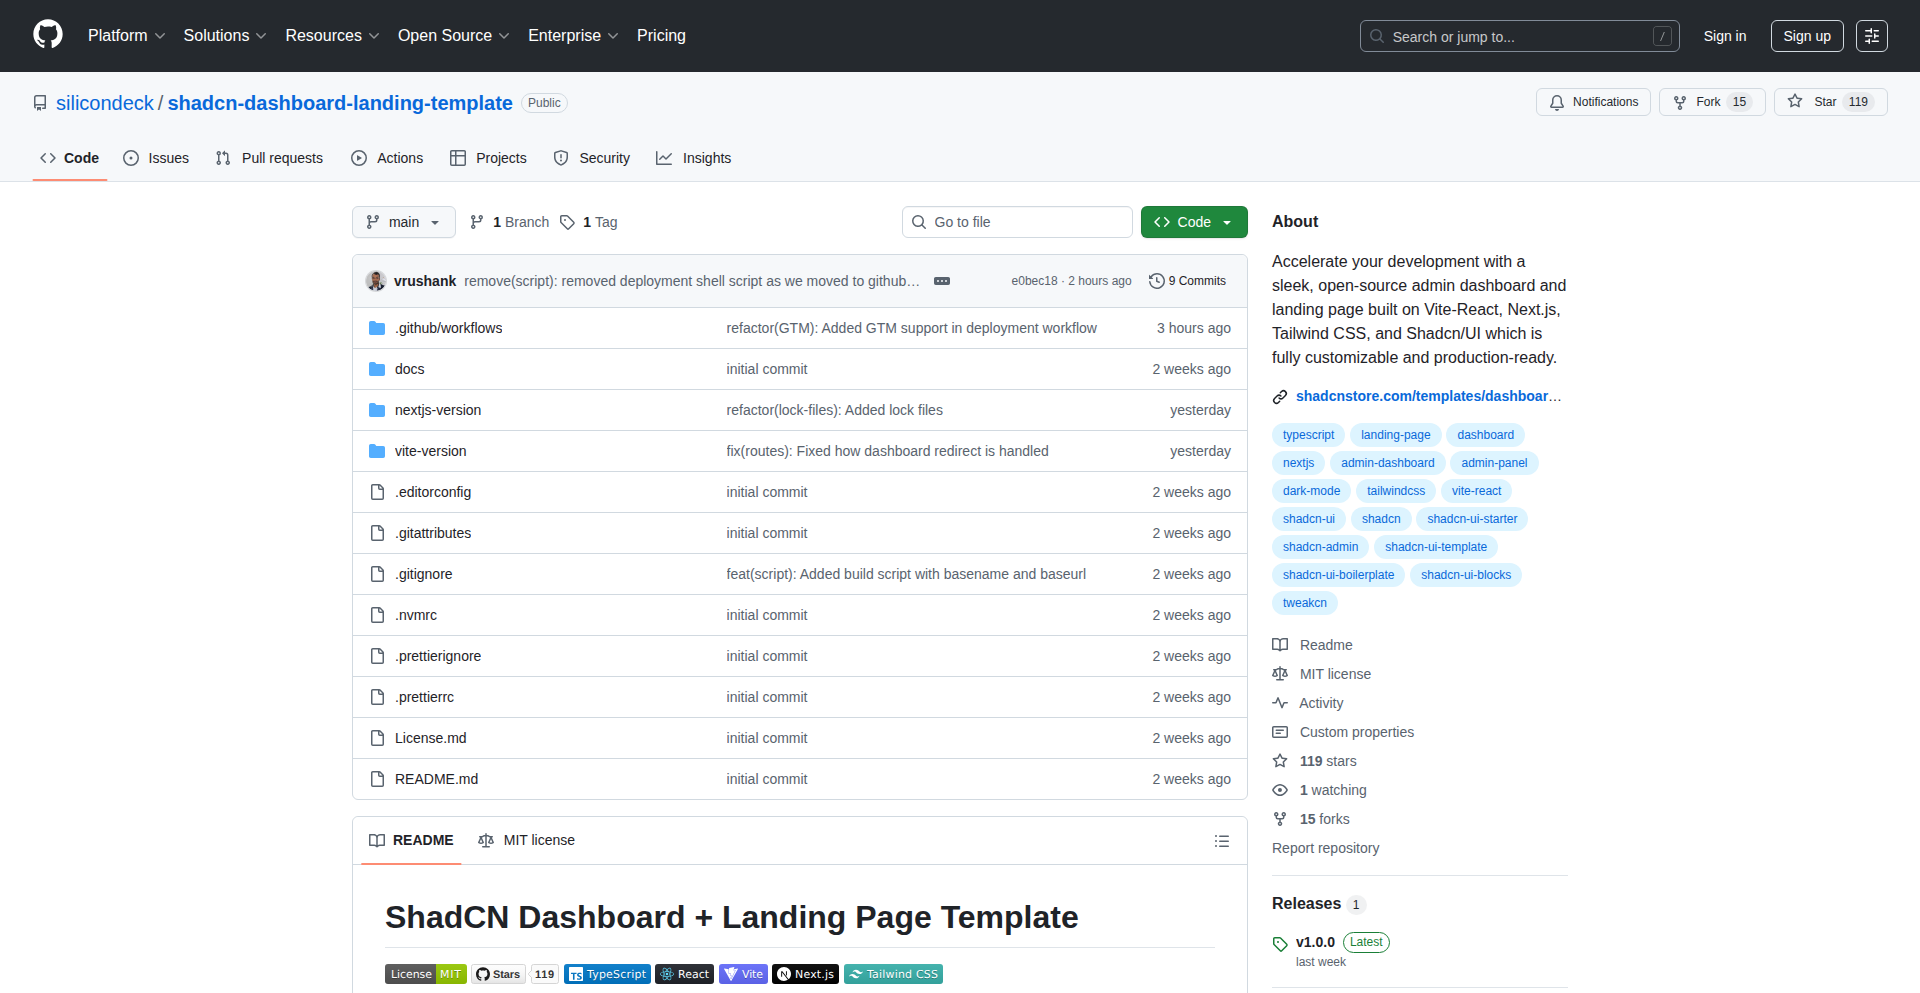
Task: Switch to the Actions tab
Action: 387,158
